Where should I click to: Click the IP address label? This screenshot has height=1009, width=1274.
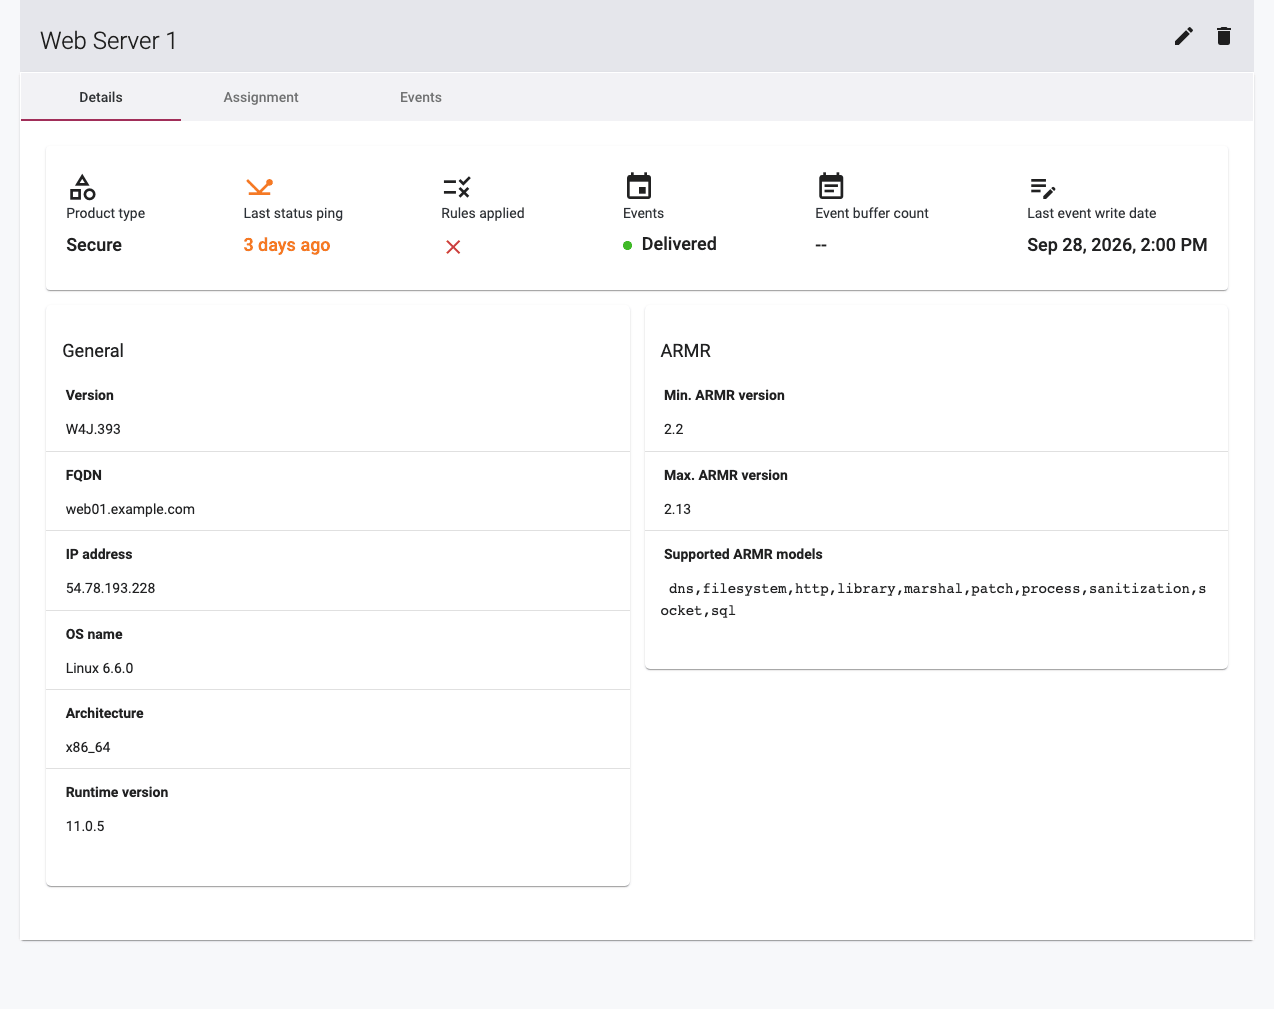point(99,554)
